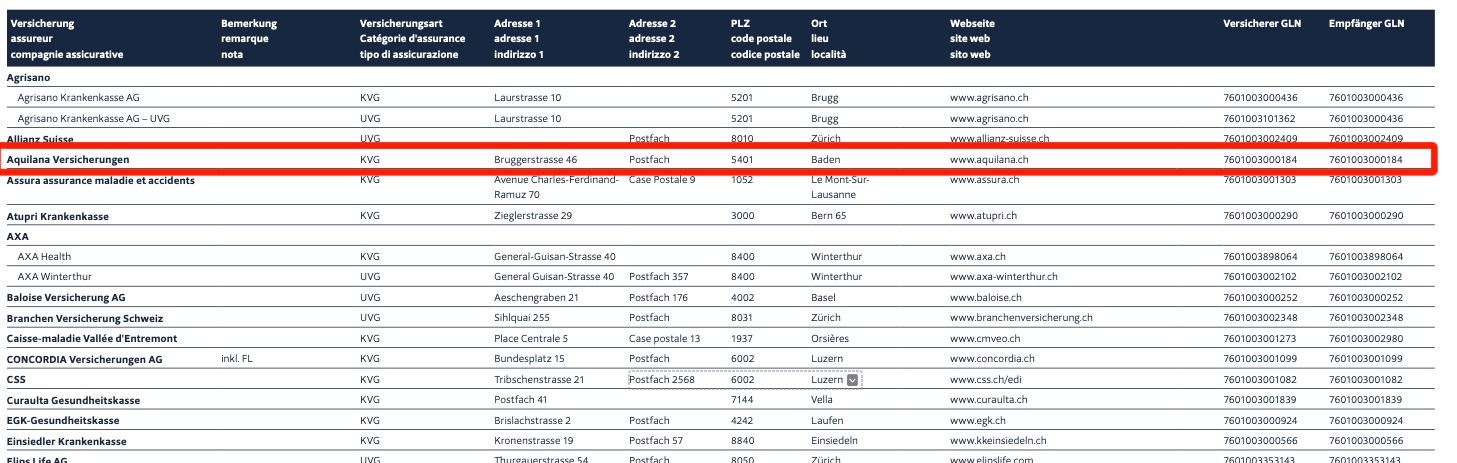Select Einsiedler Krankenkasse insurer name

point(67,441)
